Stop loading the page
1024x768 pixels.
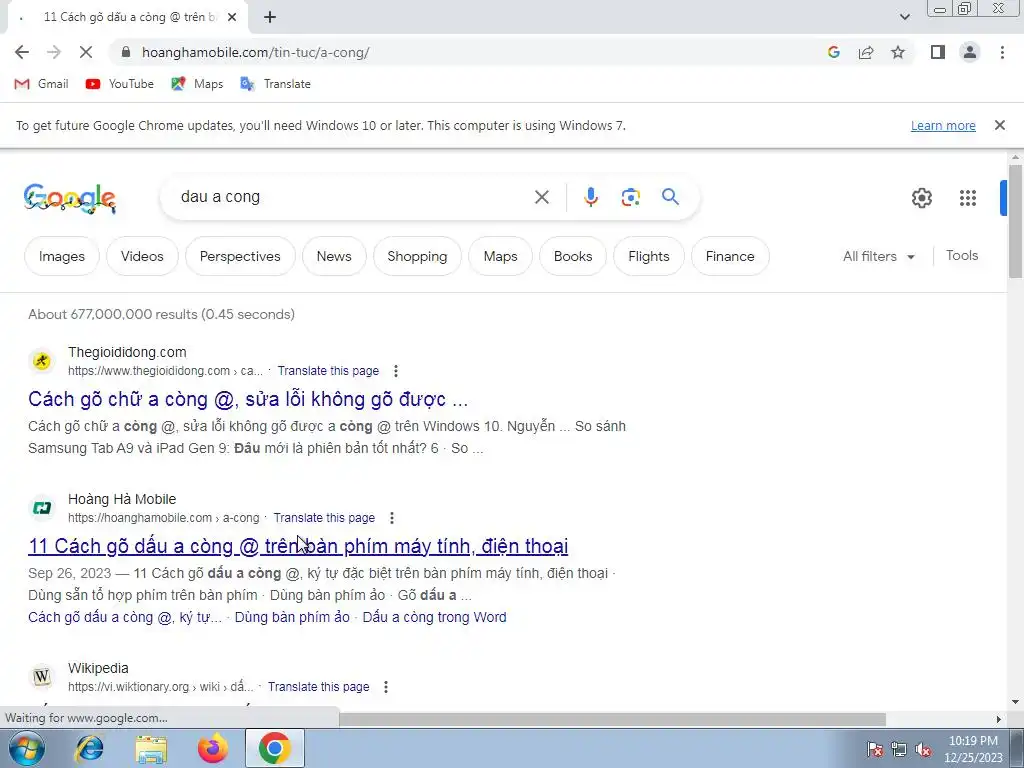(86, 52)
